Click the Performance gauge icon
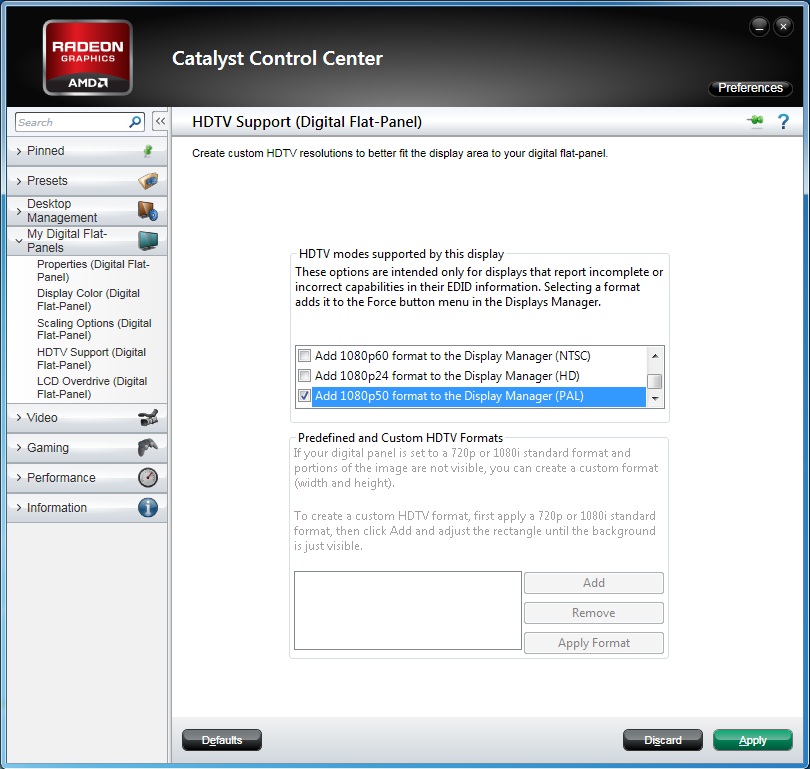The width and height of the screenshot is (810, 769). click(x=148, y=478)
